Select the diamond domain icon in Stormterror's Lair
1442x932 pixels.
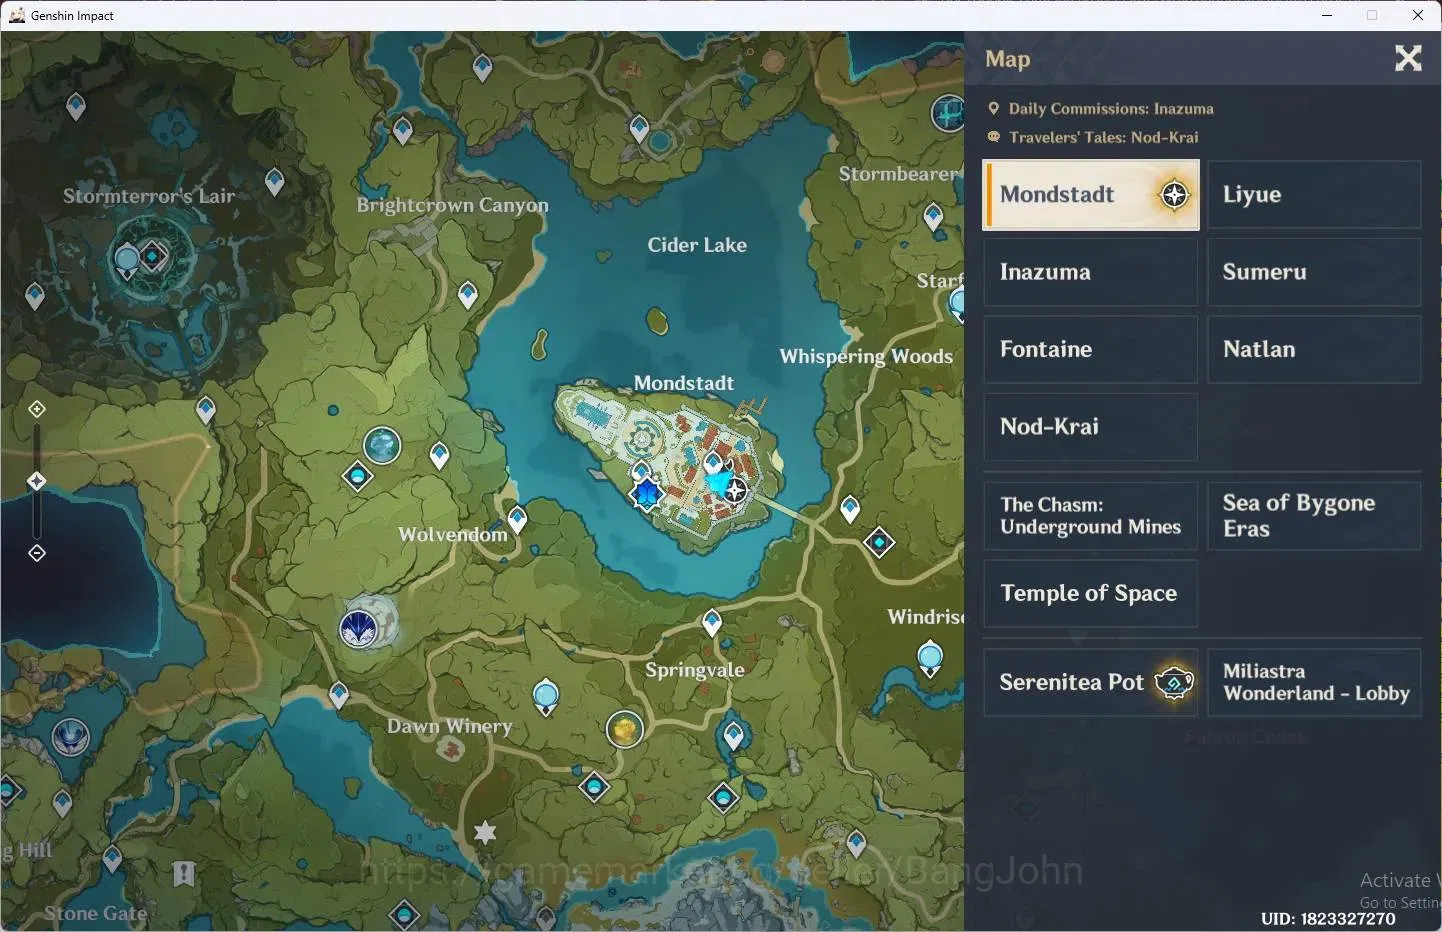(153, 257)
